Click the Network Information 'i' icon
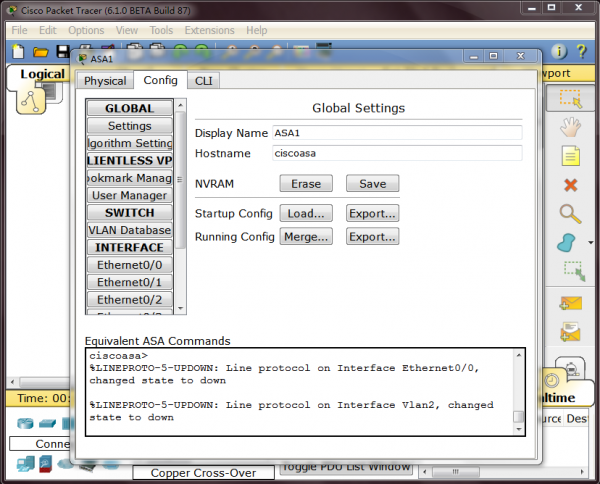The height and width of the screenshot is (484, 600). (559, 51)
